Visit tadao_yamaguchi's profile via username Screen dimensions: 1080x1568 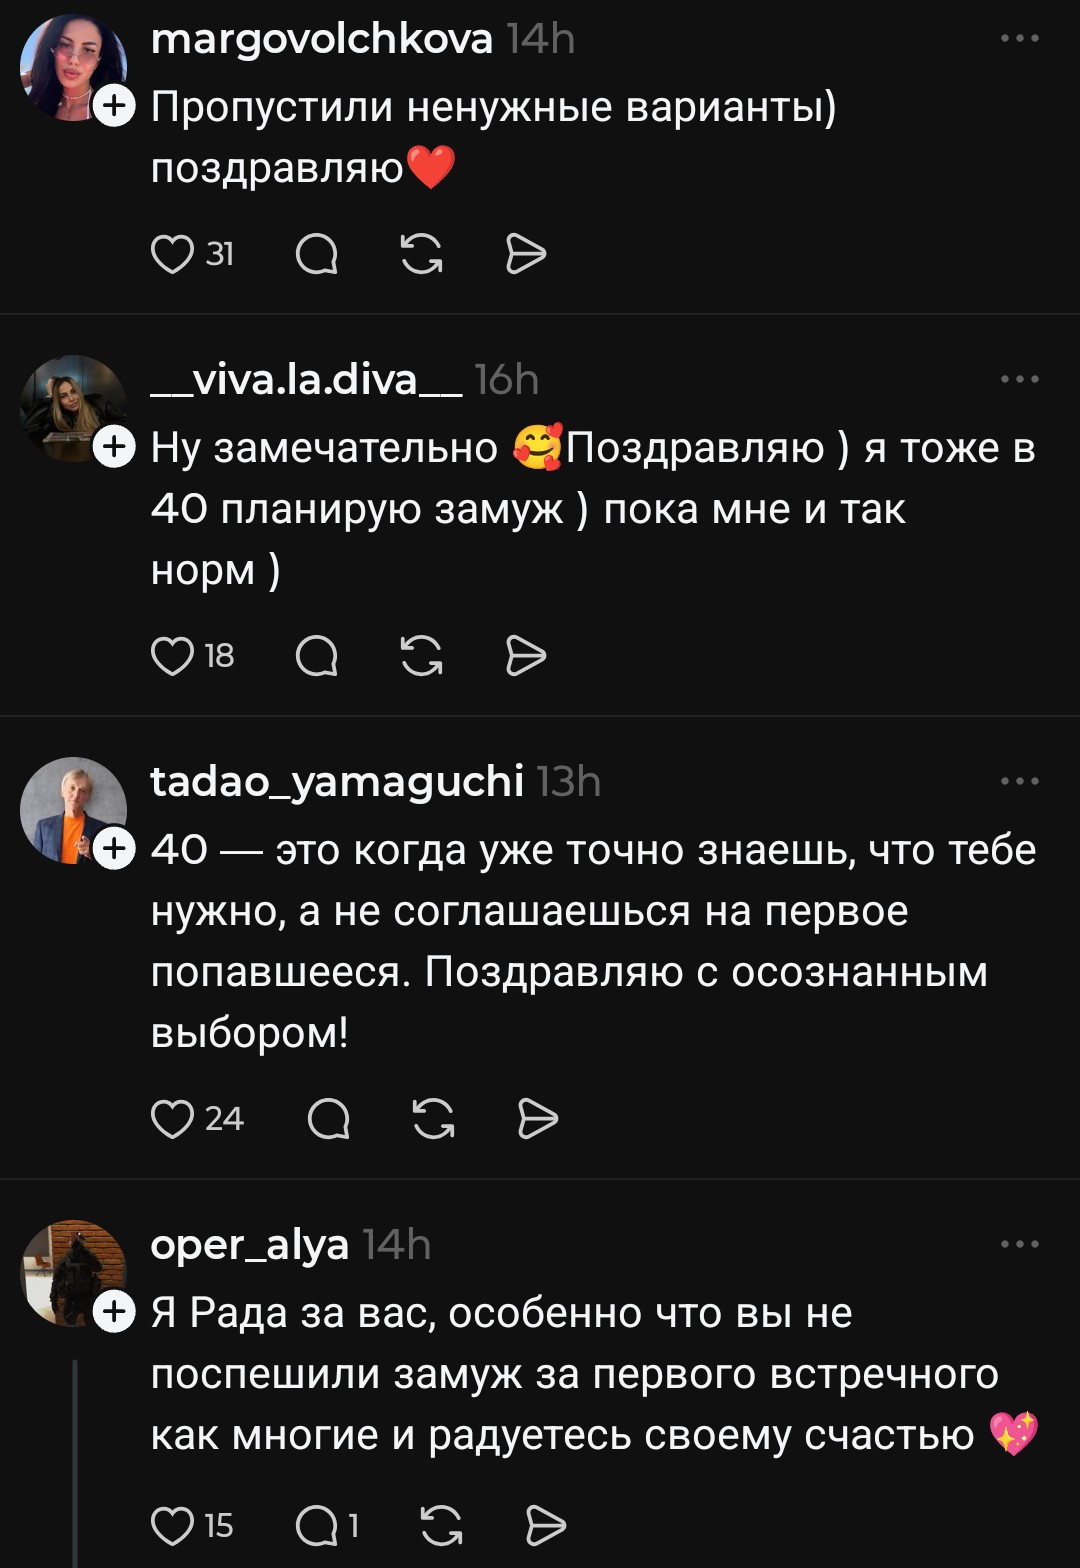coord(337,781)
